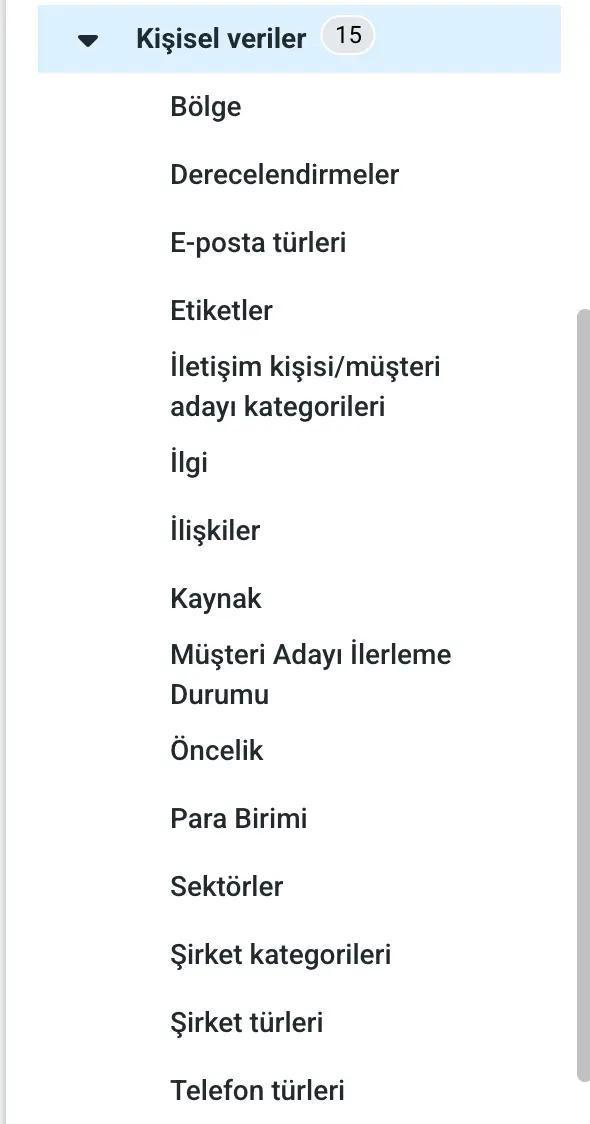Open the Etiketler entry
Image resolution: width=590 pixels, height=1124 pixels.
coord(222,311)
